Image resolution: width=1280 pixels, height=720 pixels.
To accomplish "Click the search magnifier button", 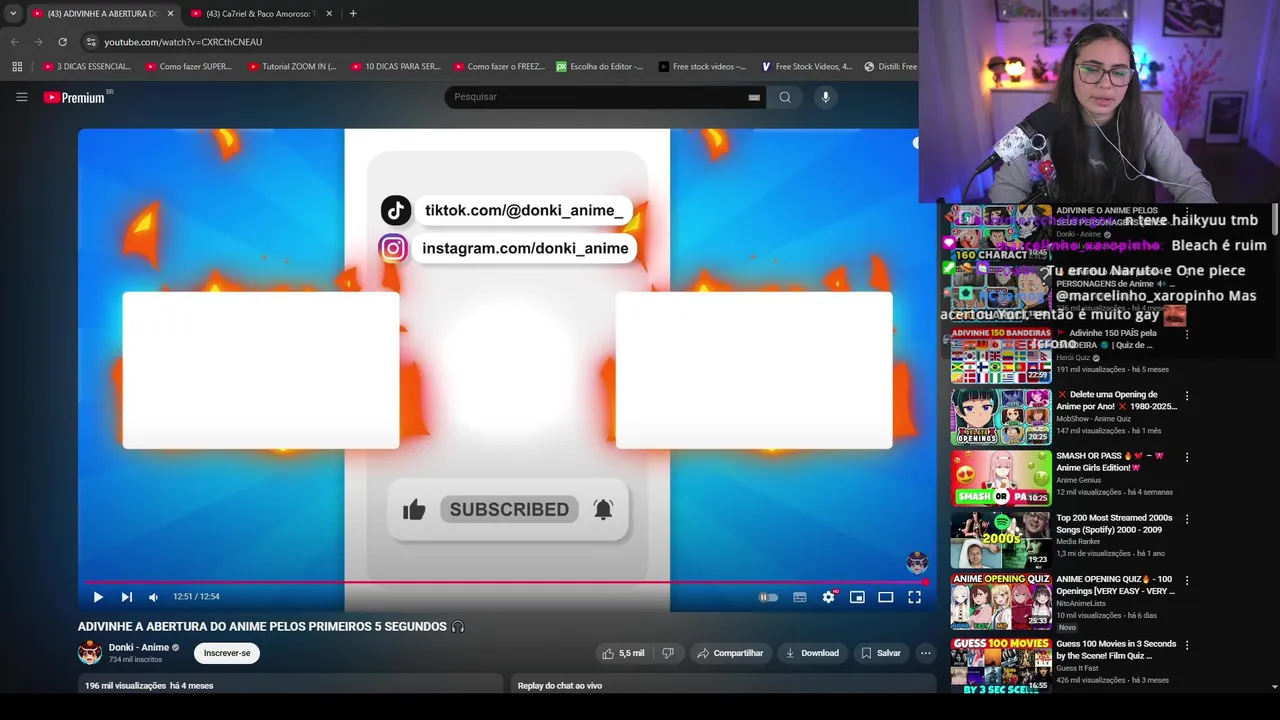I will click(x=785, y=97).
